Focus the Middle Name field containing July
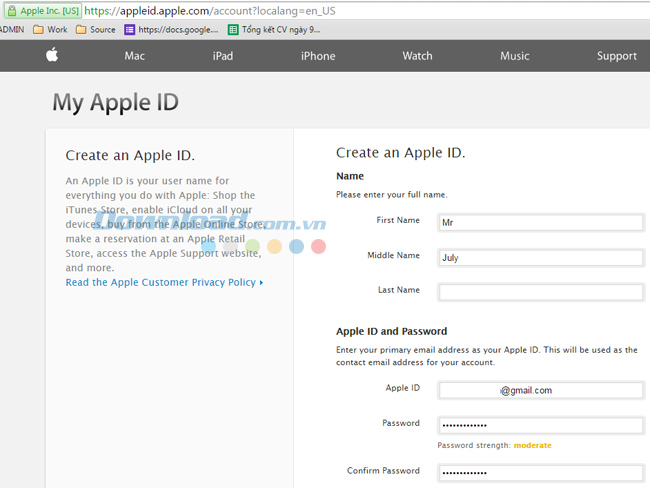Viewport: 650px width, 488px height. [540, 258]
